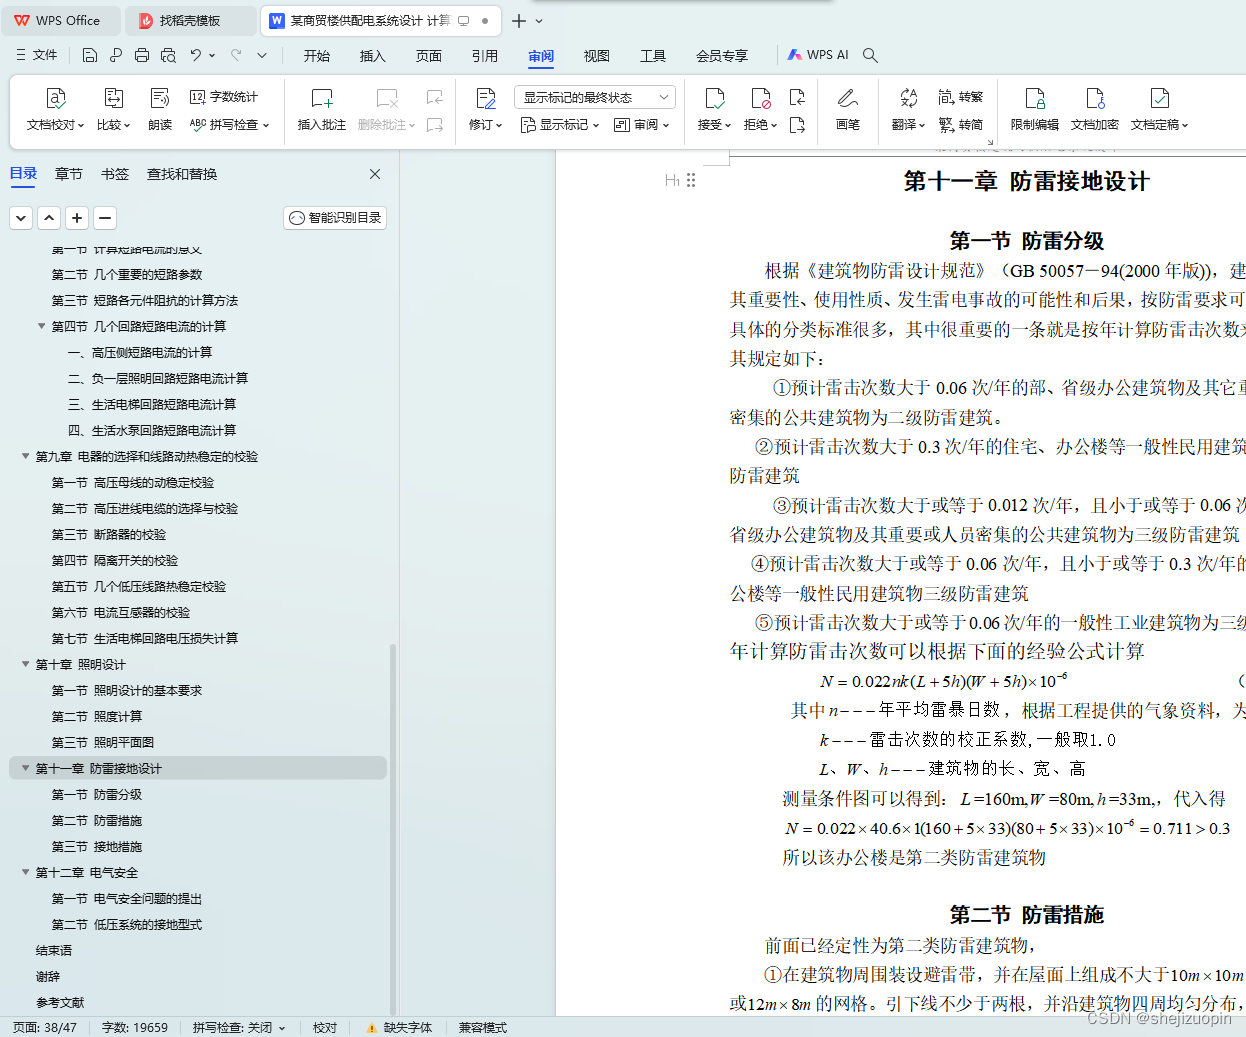Click the Print icon in quick toolbar

click(x=142, y=55)
